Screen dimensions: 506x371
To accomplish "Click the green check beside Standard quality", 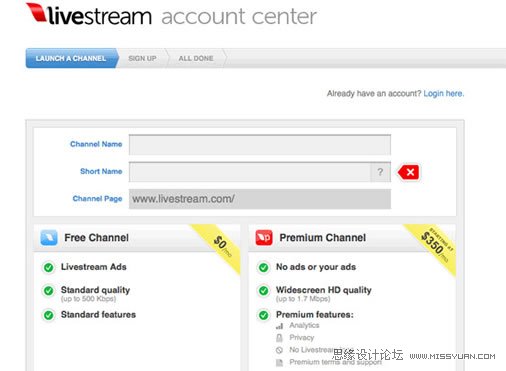I will click(x=49, y=291).
